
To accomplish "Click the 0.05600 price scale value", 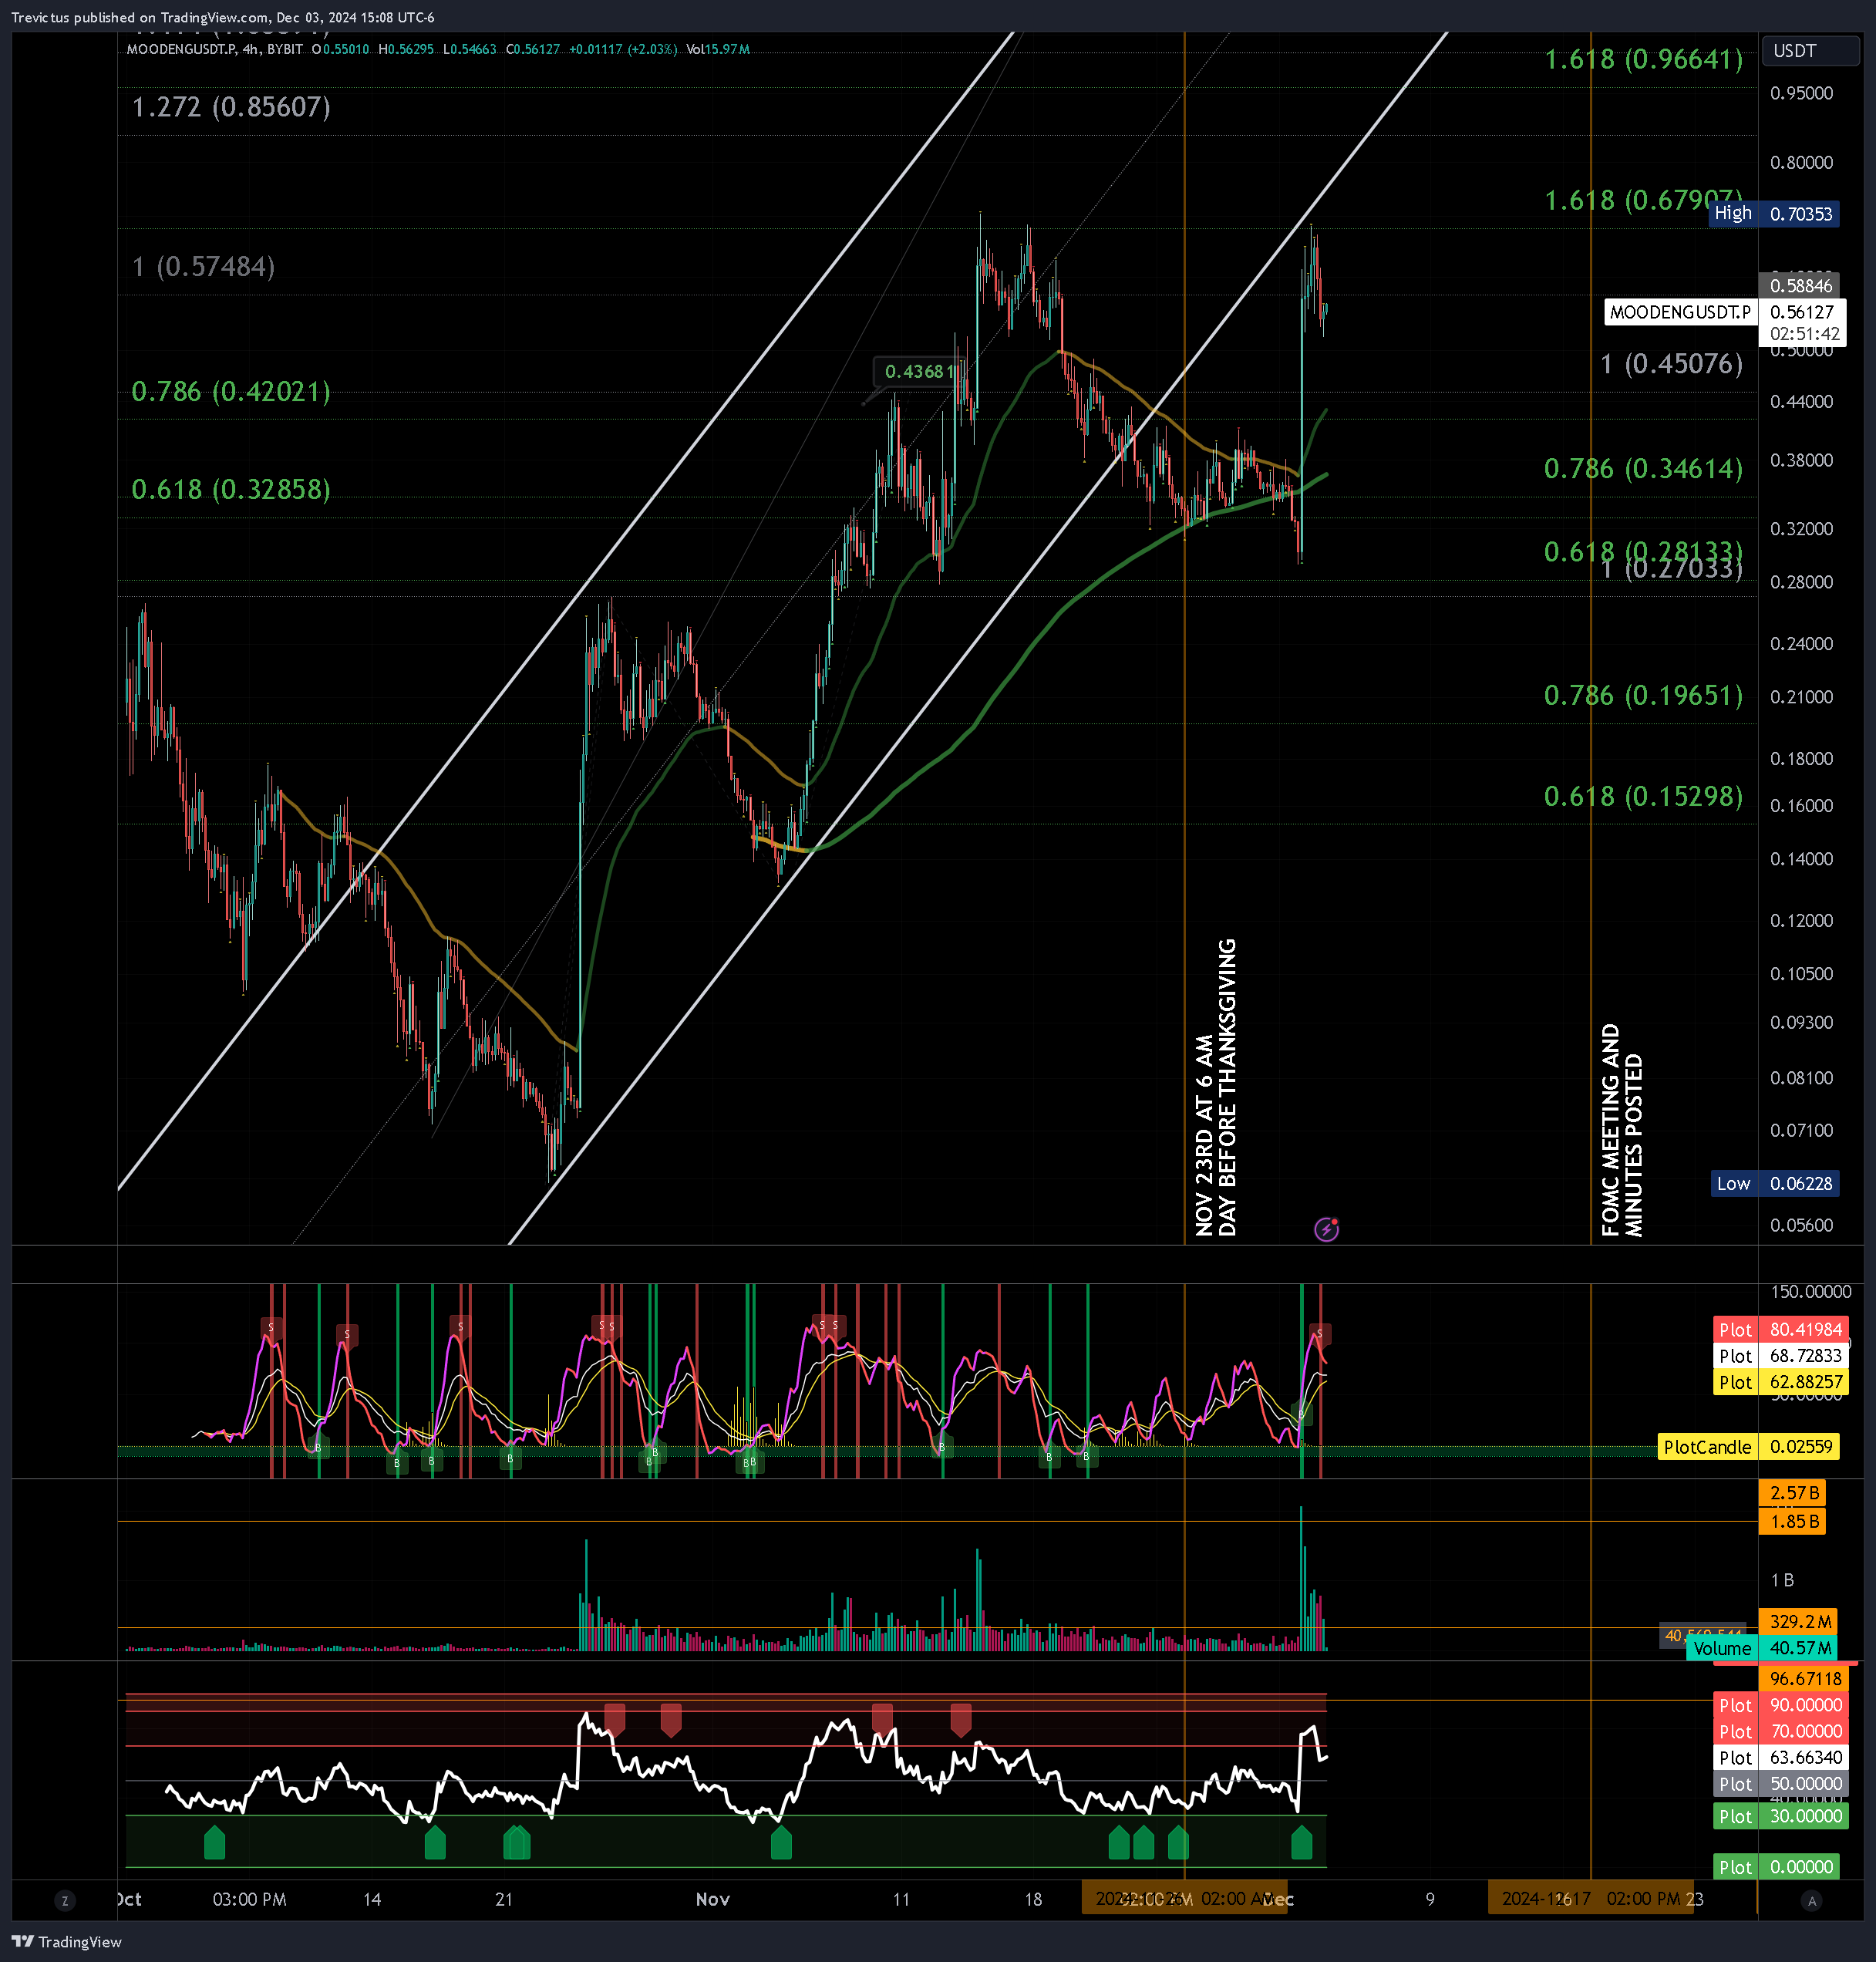I will (1801, 1226).
